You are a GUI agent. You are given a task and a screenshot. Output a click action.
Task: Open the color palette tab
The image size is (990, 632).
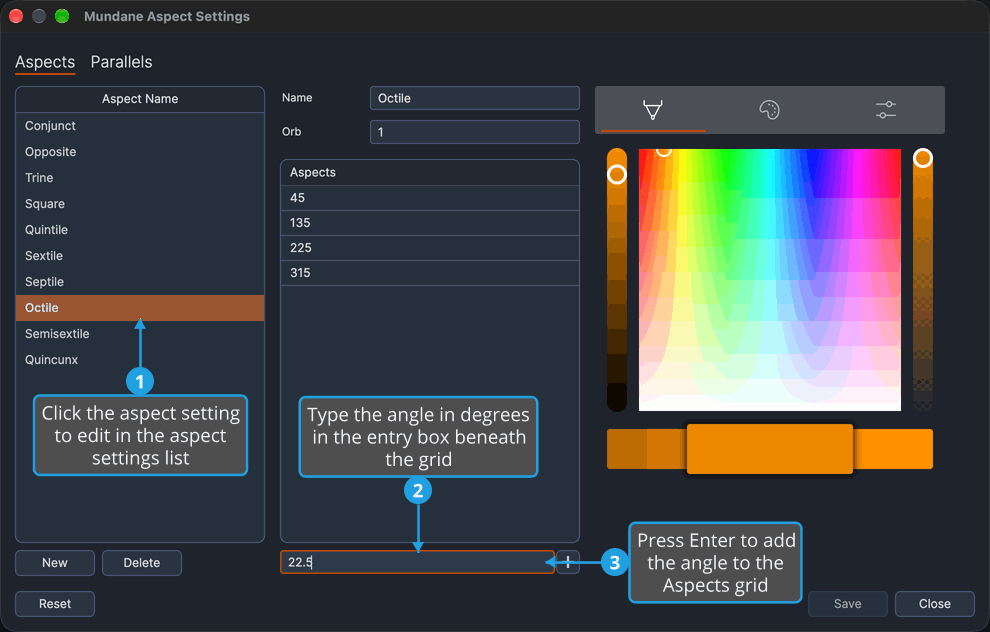tap(769, 110)
